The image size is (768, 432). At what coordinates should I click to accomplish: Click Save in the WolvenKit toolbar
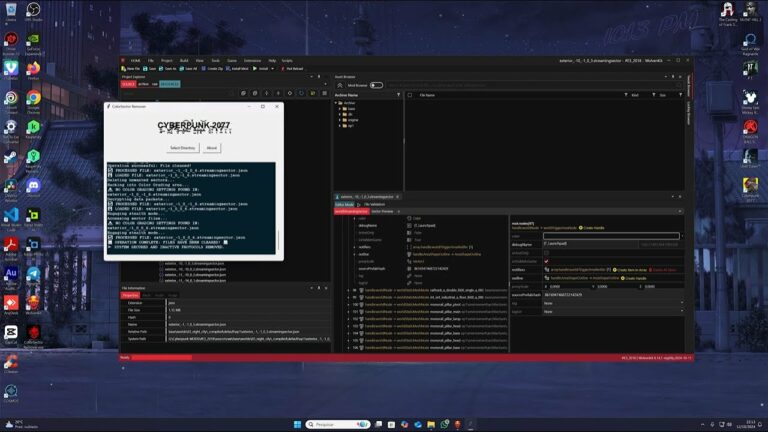point(149,69)
